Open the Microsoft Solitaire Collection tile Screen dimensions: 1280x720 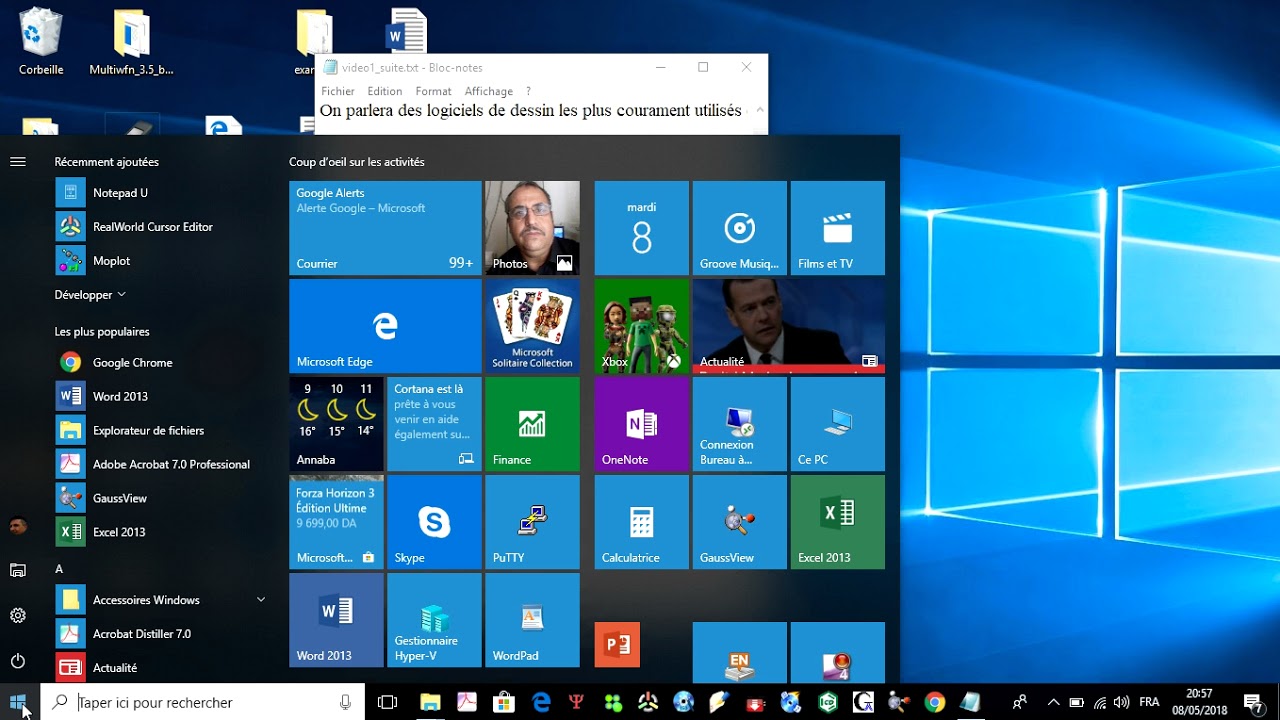[x=532, y=326]
